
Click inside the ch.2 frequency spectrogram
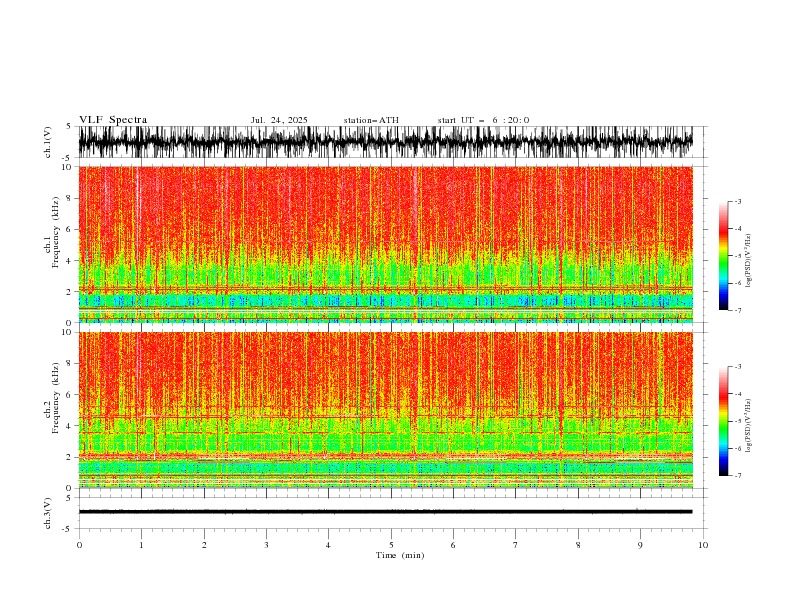point(385,410)
